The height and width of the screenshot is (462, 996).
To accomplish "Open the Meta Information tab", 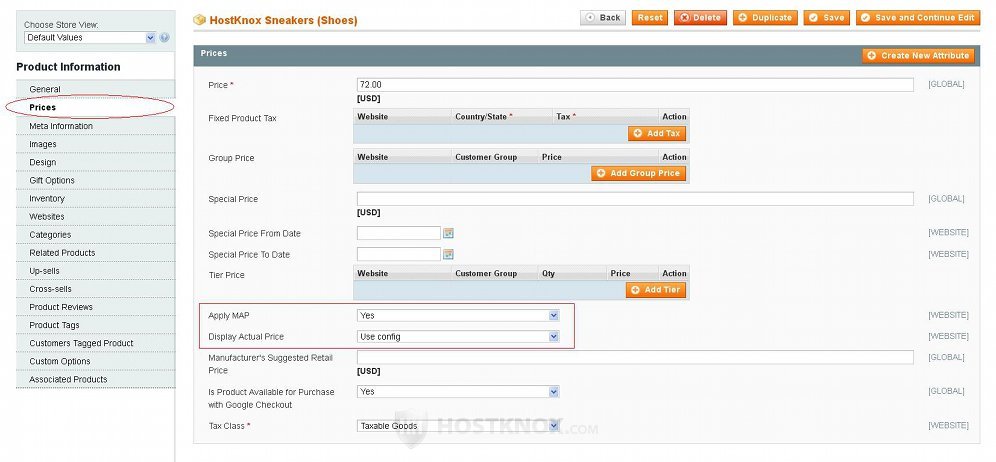I will click(x=95, y=126).
